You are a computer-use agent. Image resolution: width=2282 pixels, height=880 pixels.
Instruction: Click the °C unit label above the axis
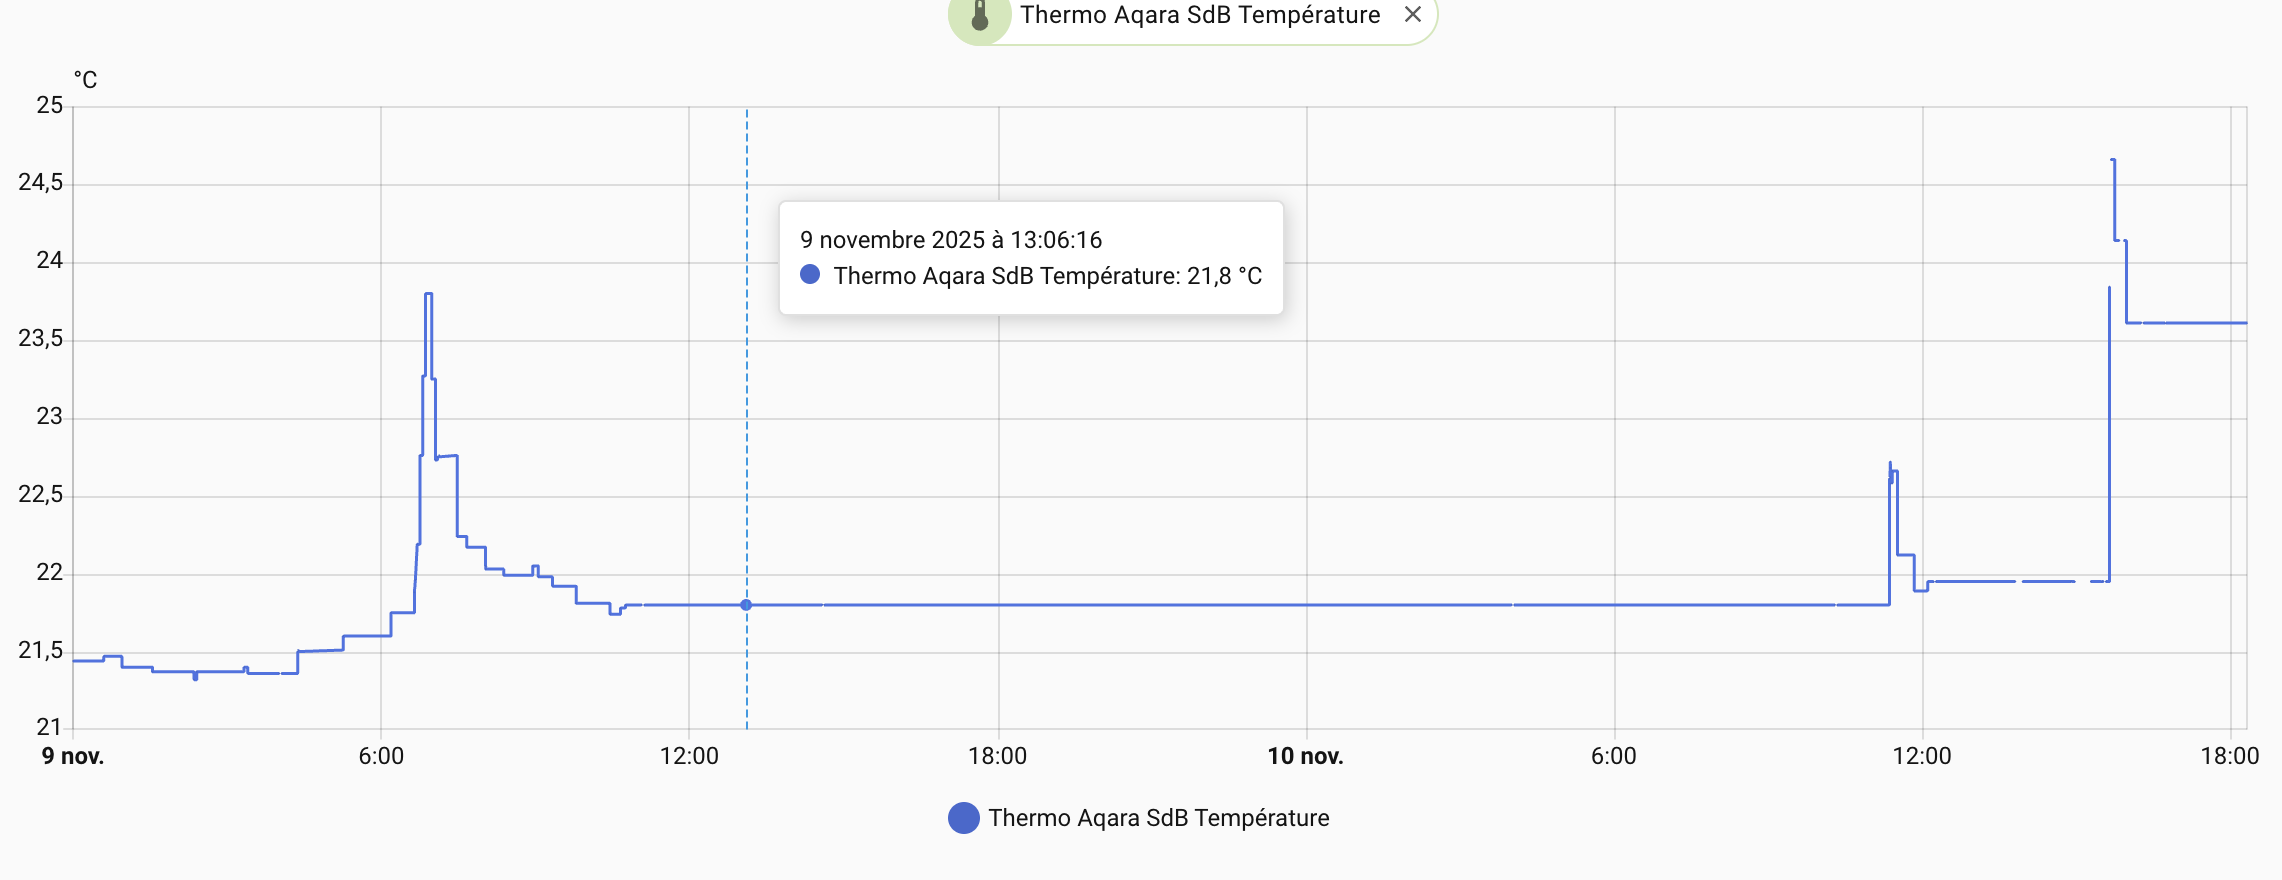[x=85, y=80]
